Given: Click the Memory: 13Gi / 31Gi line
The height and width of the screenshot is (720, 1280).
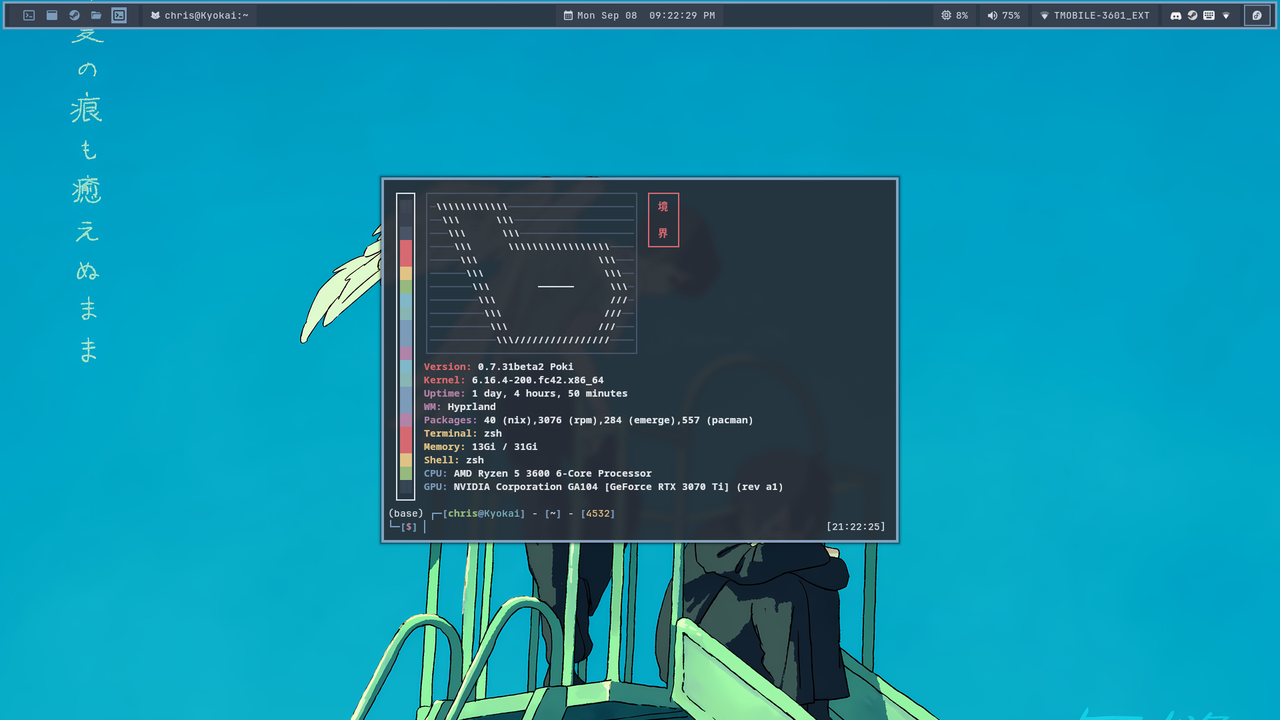Looking at the screenshot, I should pyautogui.click(x=481, y=447).
